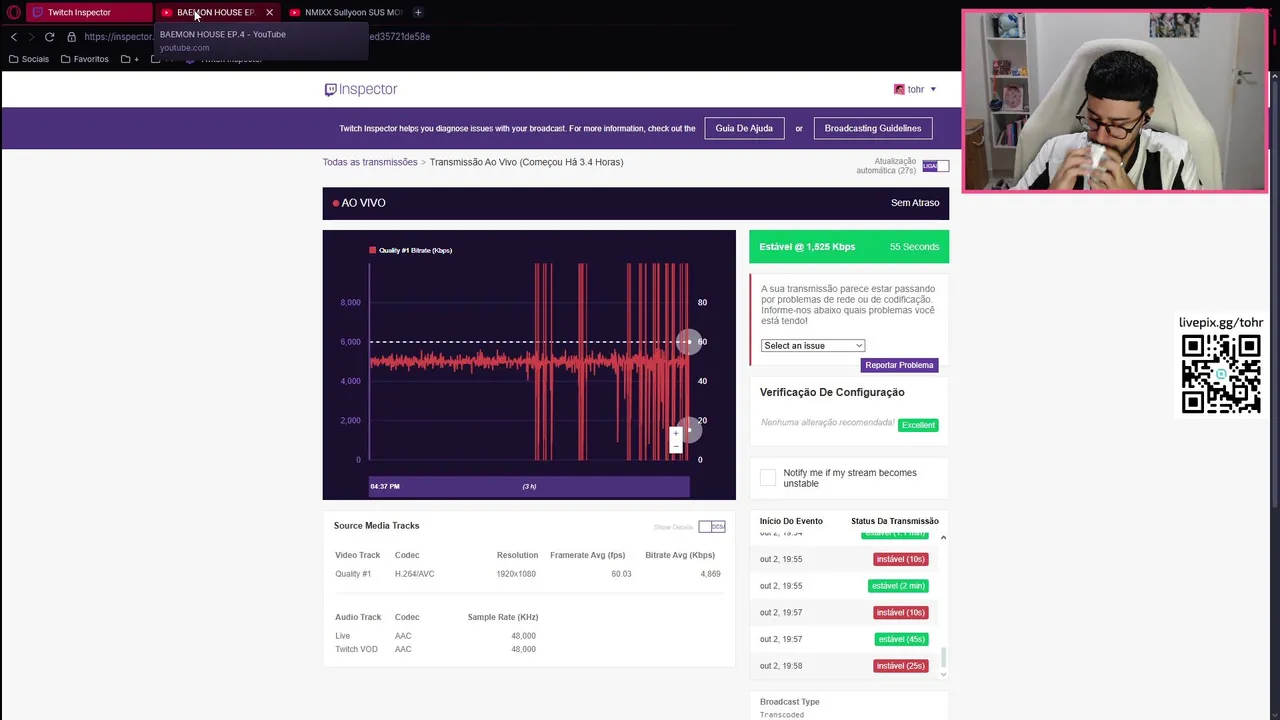Click the 4,869 bitrate average value

tap(711, 574)
